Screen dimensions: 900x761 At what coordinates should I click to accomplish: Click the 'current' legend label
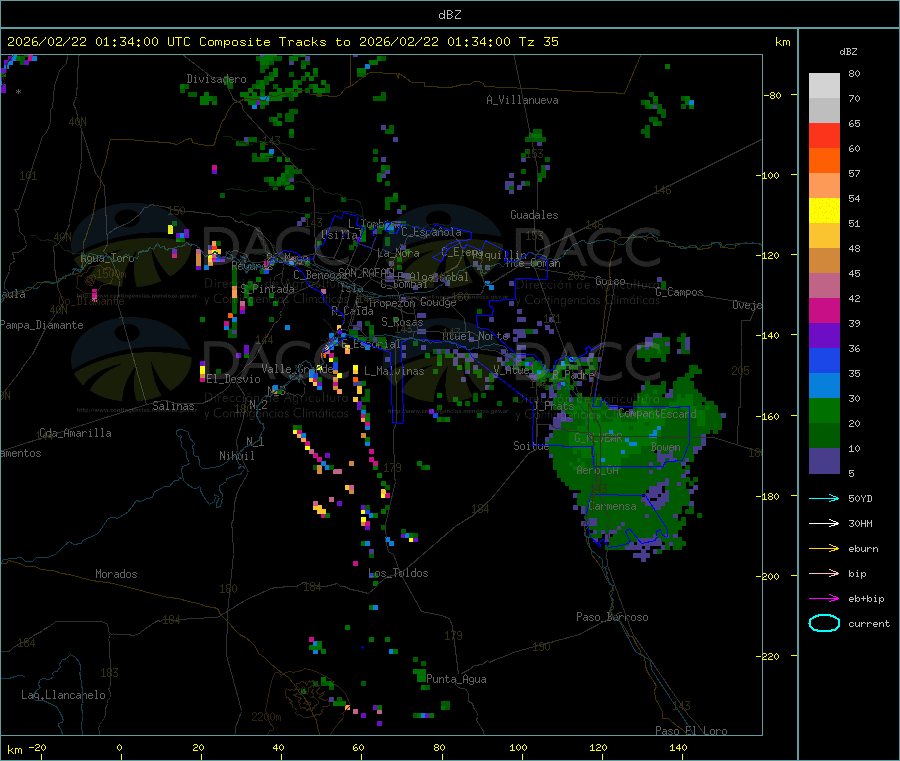coord(869,623)
